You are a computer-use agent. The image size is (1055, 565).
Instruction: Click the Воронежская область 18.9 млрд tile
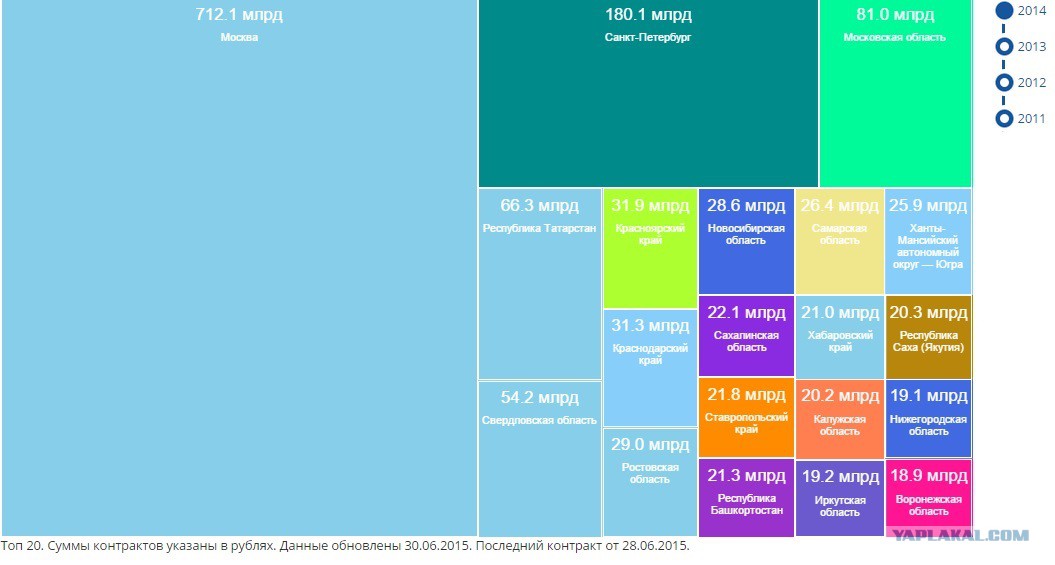[x=929, y=498]
